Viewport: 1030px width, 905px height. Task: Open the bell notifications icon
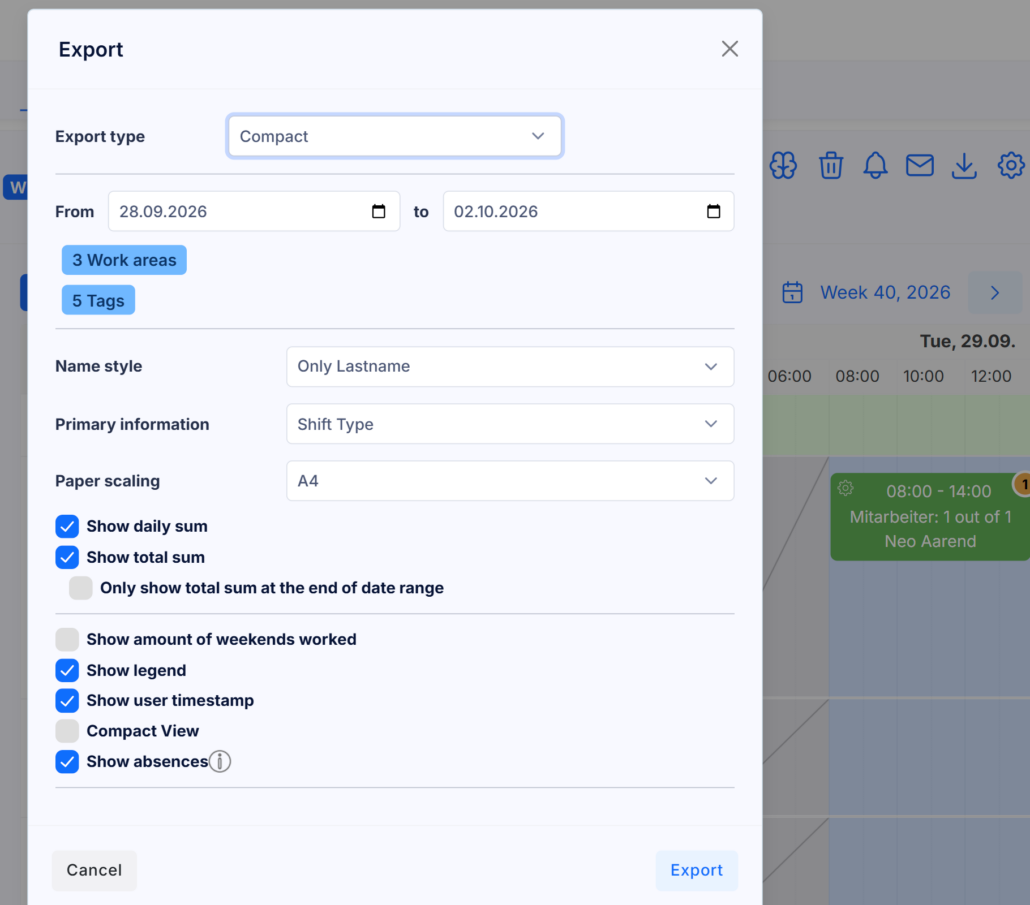875,166
